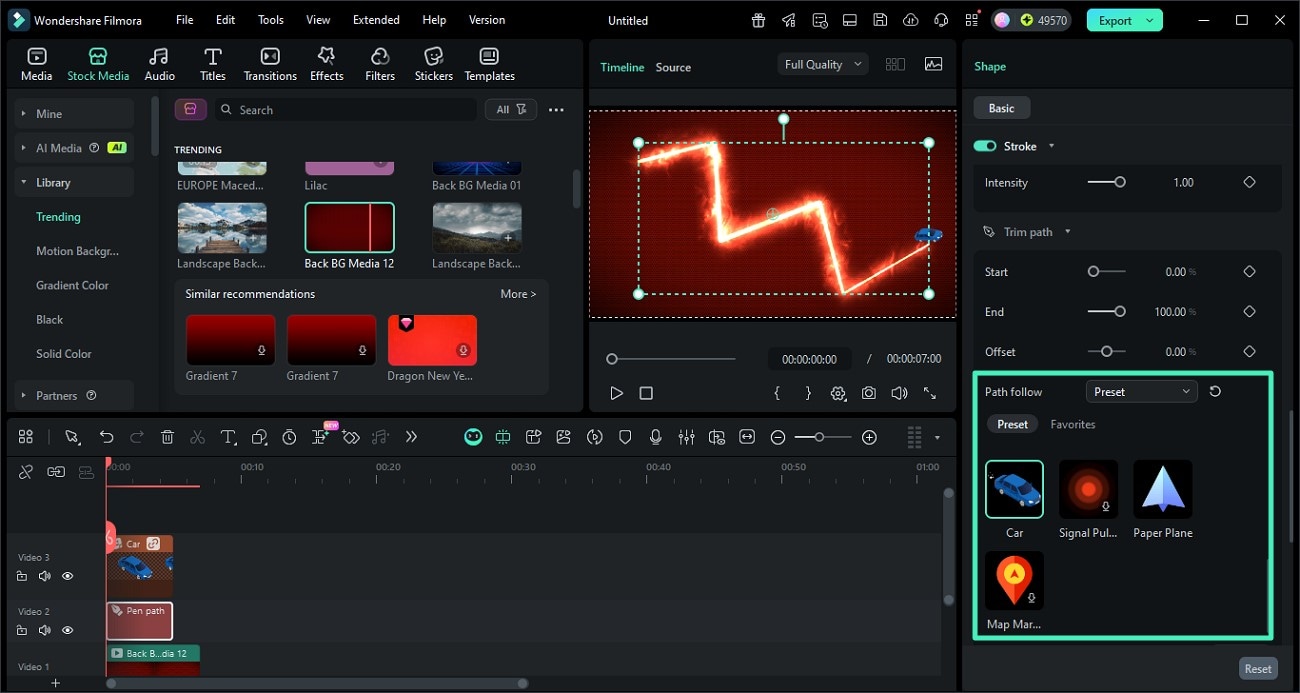Open the Path follow Preset dropdown
Image resolution: width=1300 pixels, height=693 pixels.
click(x=1141, y=392)
